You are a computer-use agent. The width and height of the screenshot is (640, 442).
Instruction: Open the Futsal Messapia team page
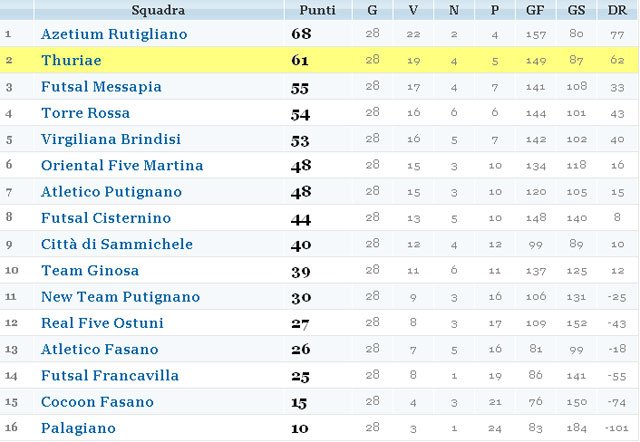pos(101,87)
